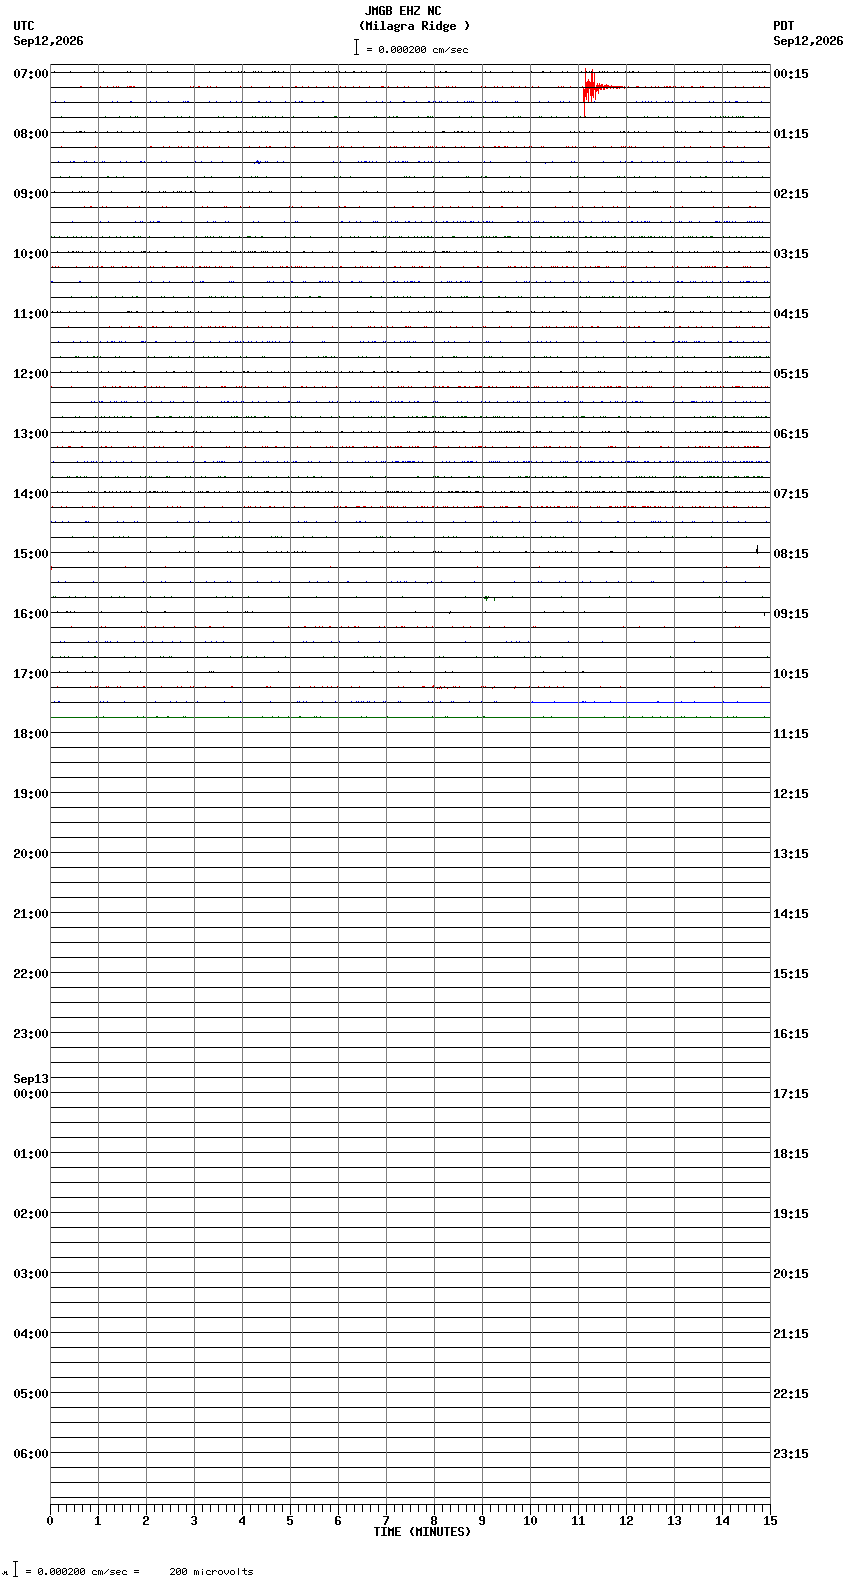Click minute 11 on the time axis

[578, 1521]
